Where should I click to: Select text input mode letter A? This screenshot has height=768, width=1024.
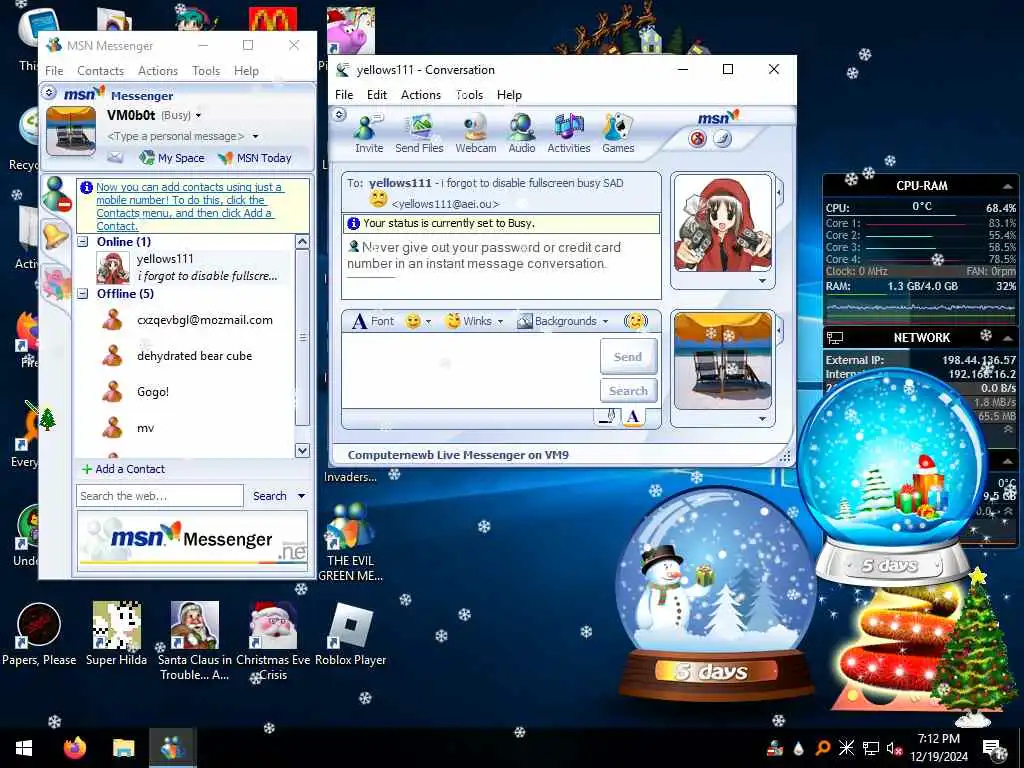click(632, 417)
